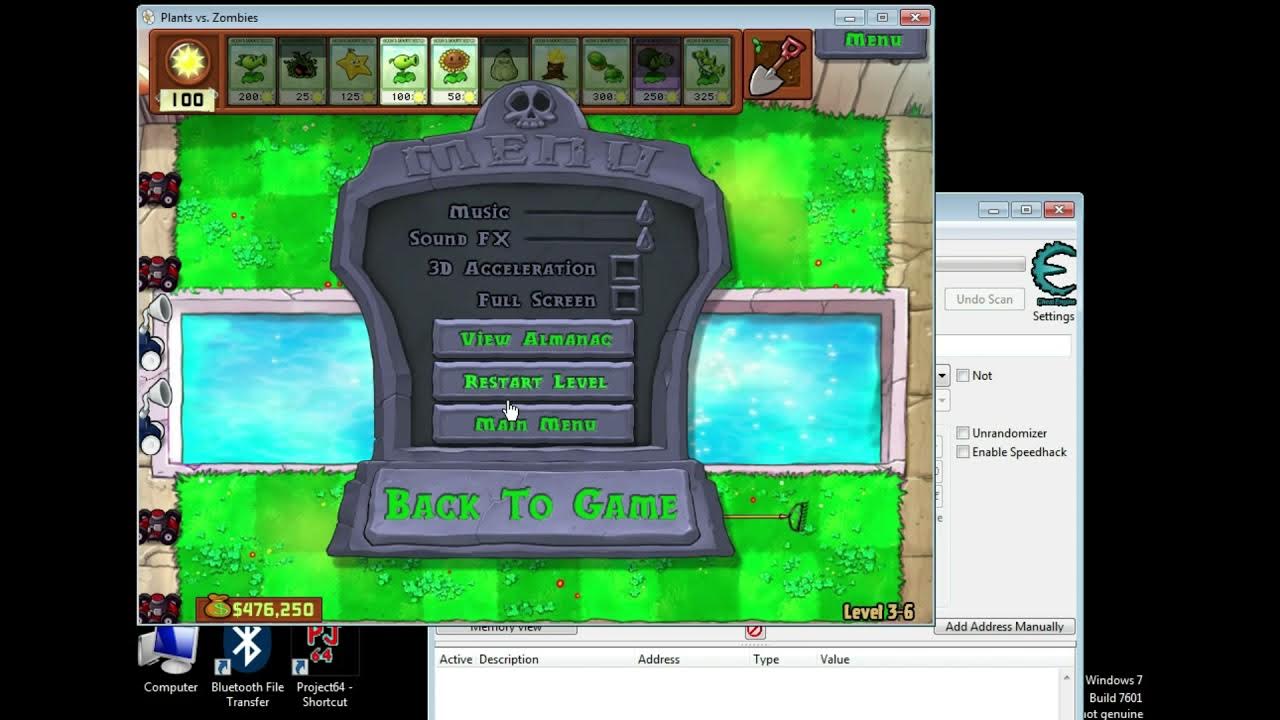Select the Melon-pult seed packet costing 300
Viewport: 1280px width, 720px height.
click(606, 71)
